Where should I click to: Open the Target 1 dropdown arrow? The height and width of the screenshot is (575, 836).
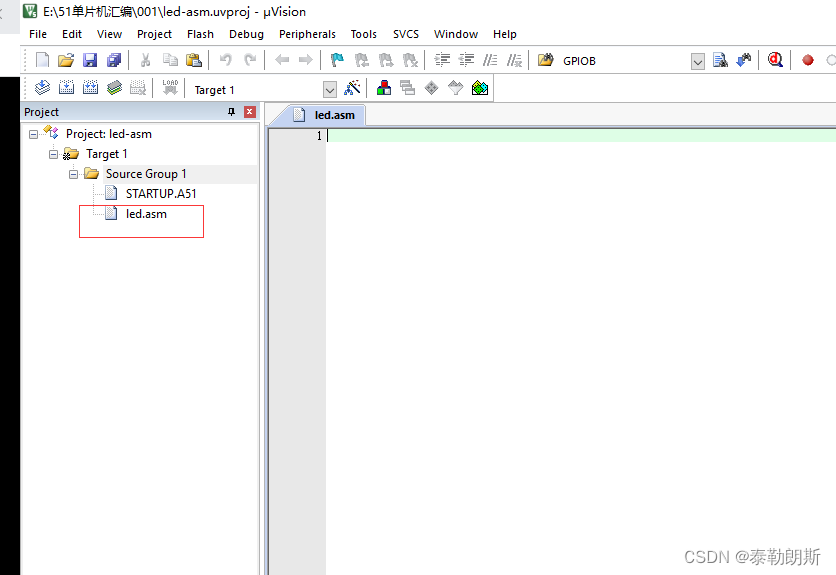pyautogui.click(x=330, y=90)
